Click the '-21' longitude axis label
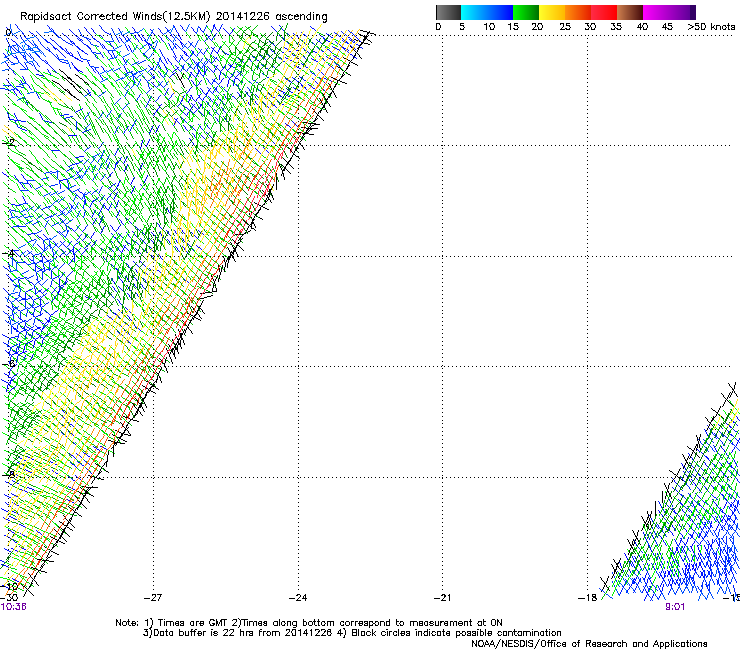 [442, 598]
